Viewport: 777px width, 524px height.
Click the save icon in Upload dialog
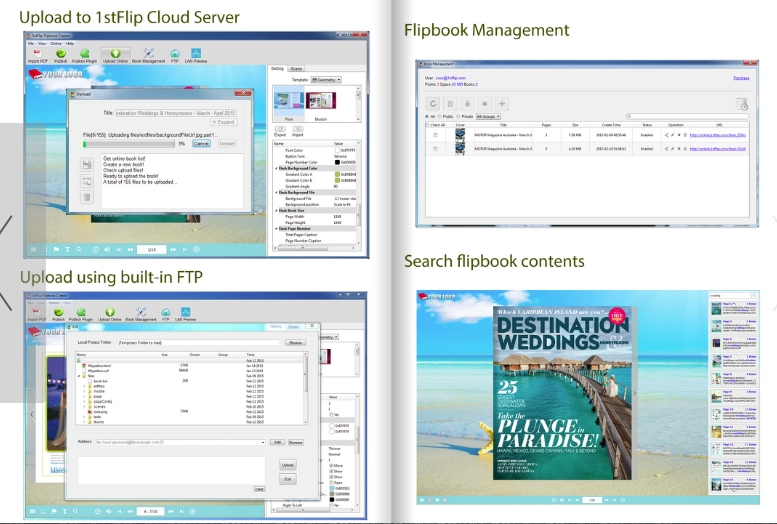pos(87,163)
